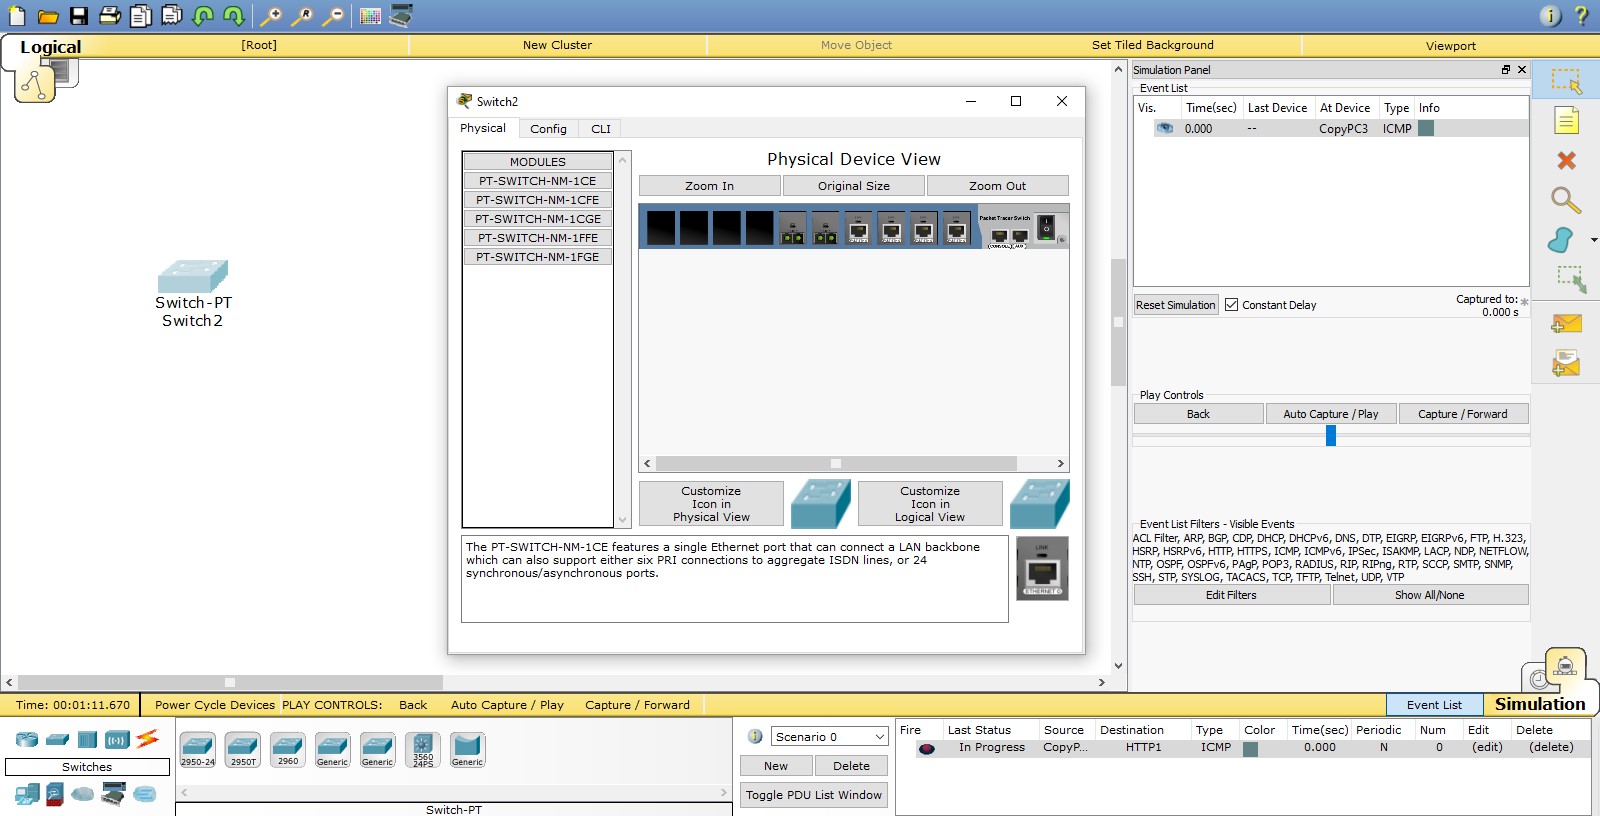Select the Place Note tool

pos(1566,121)
